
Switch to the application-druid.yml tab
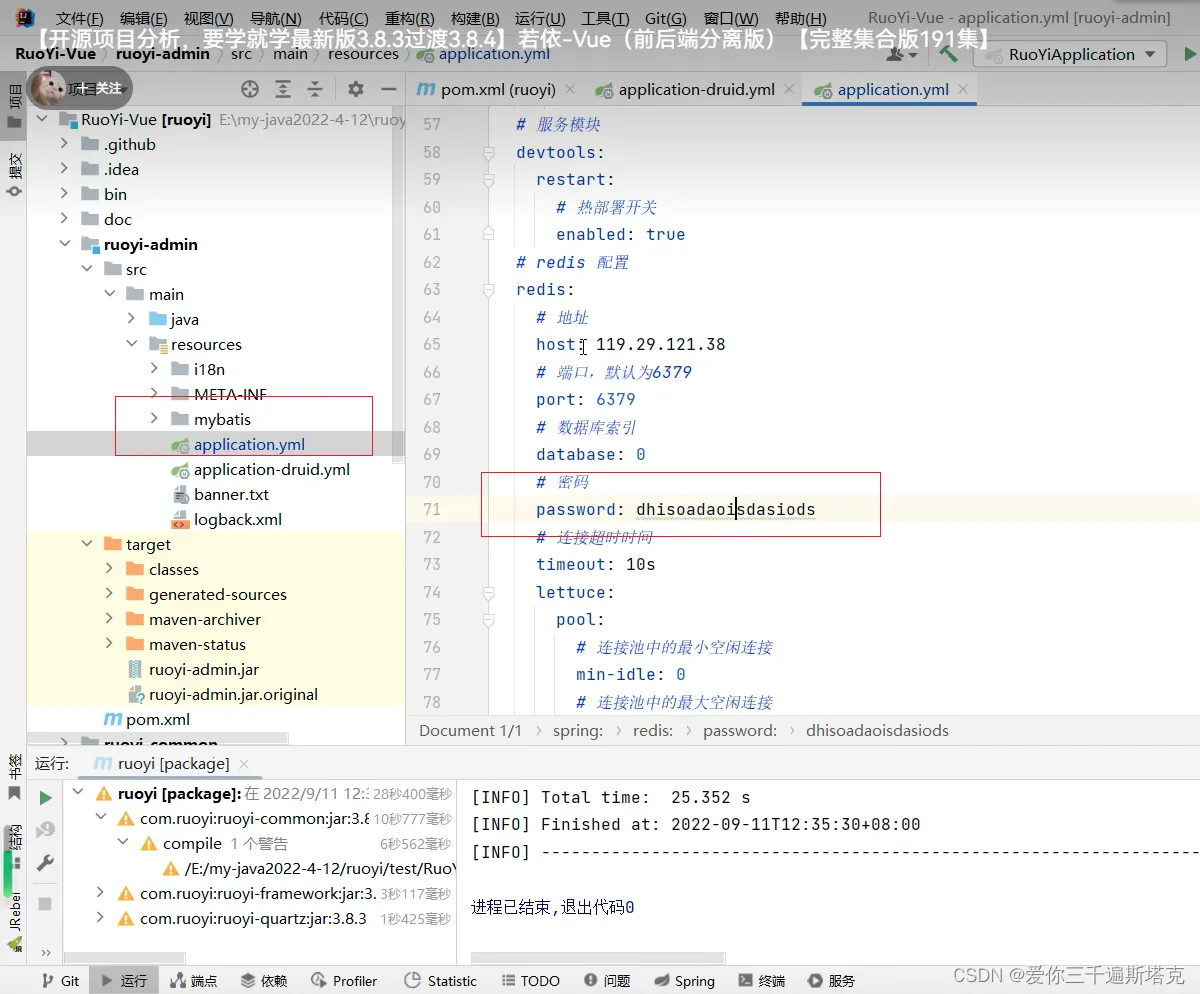click(x=695, y=89)
